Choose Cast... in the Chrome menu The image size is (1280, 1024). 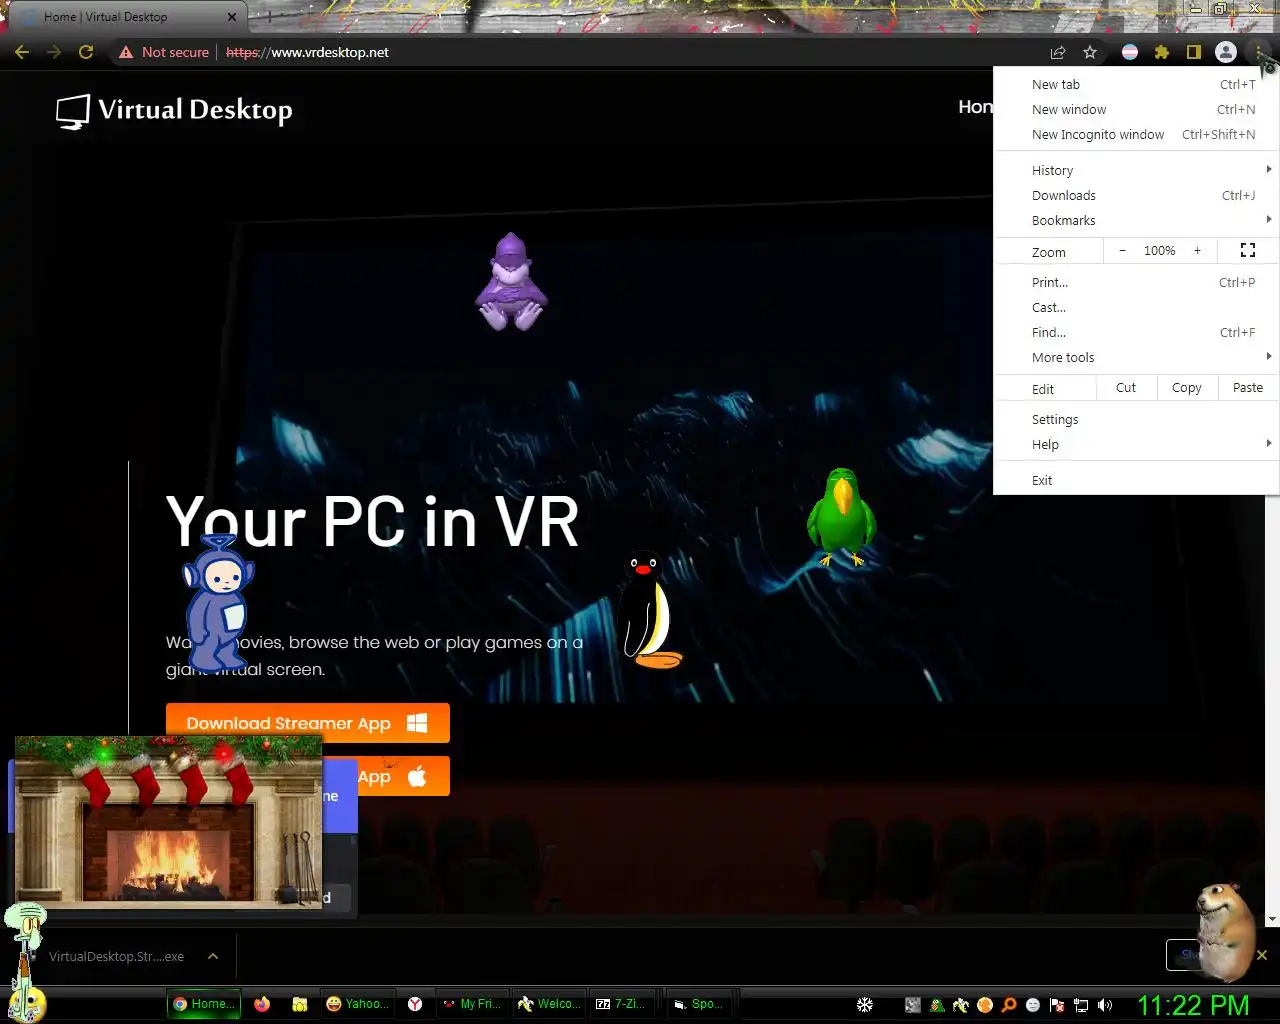pos(1137,308)
